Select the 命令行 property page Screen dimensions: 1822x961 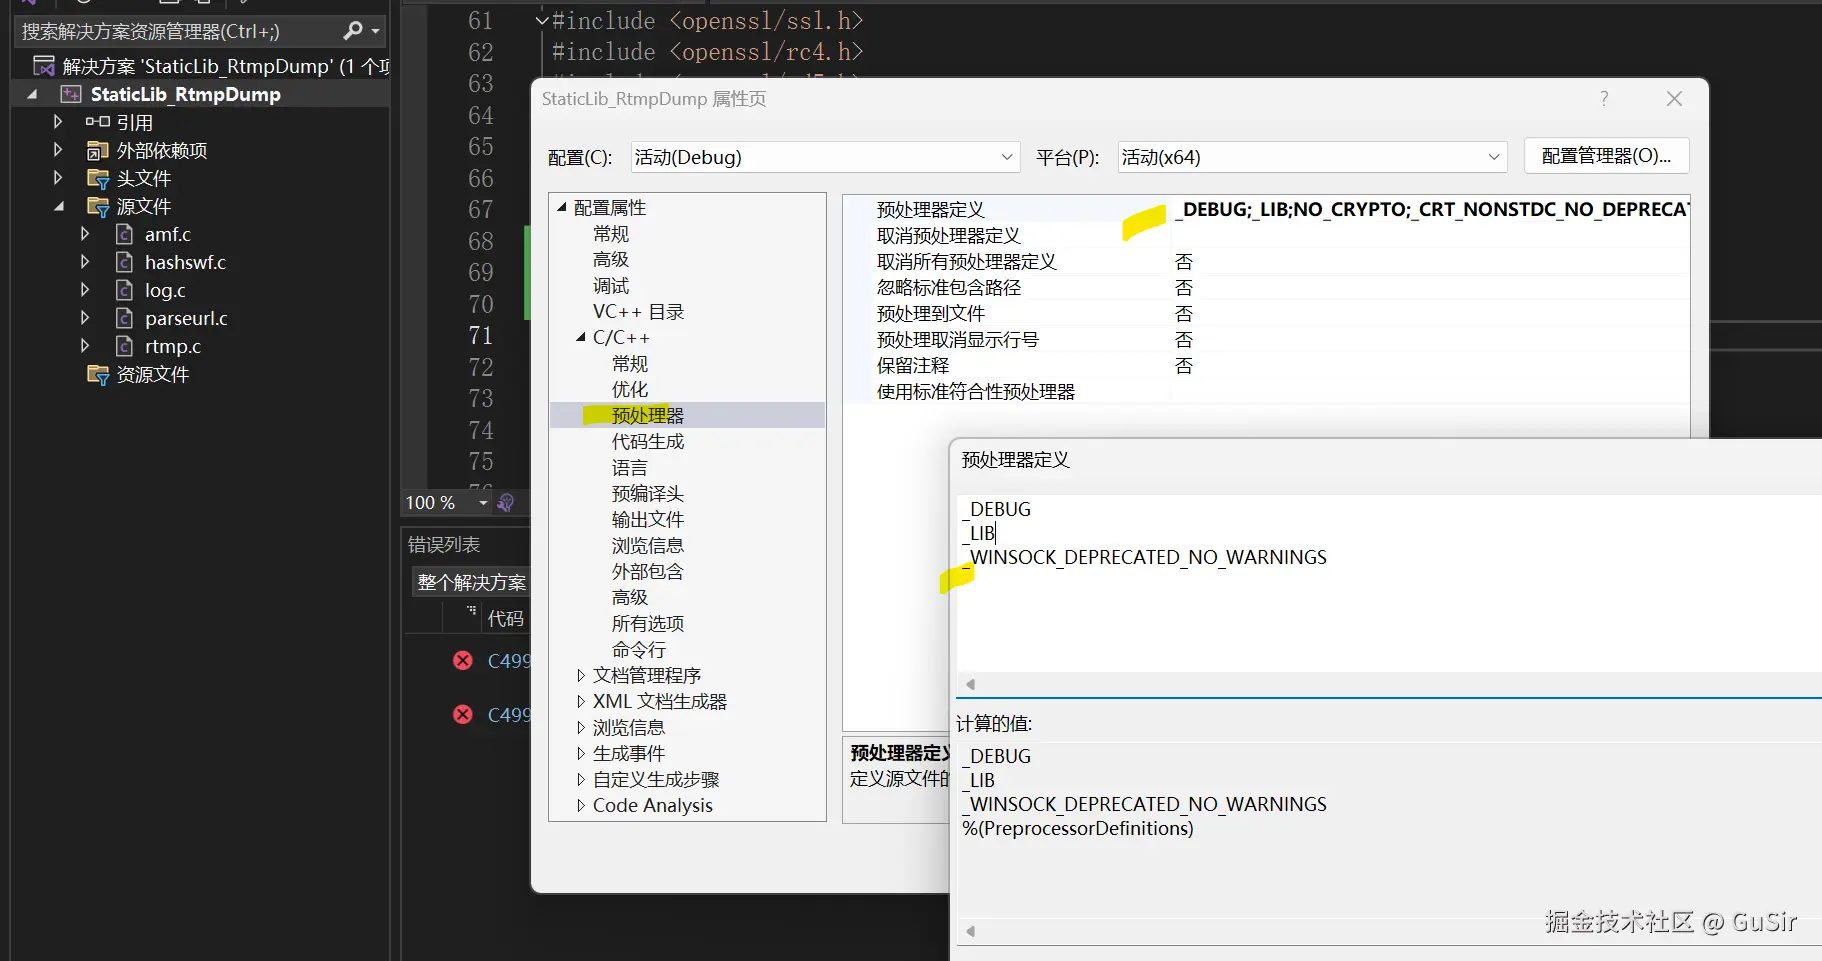point(639,650)
